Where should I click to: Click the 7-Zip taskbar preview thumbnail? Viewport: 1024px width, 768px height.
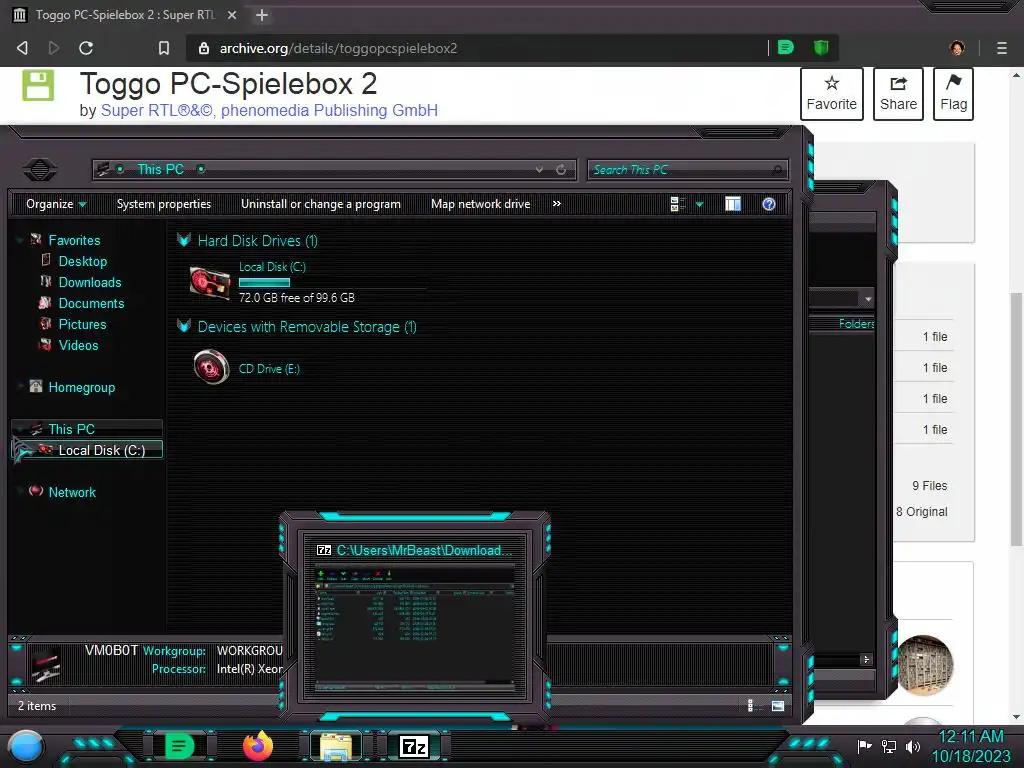pos(415,627)
